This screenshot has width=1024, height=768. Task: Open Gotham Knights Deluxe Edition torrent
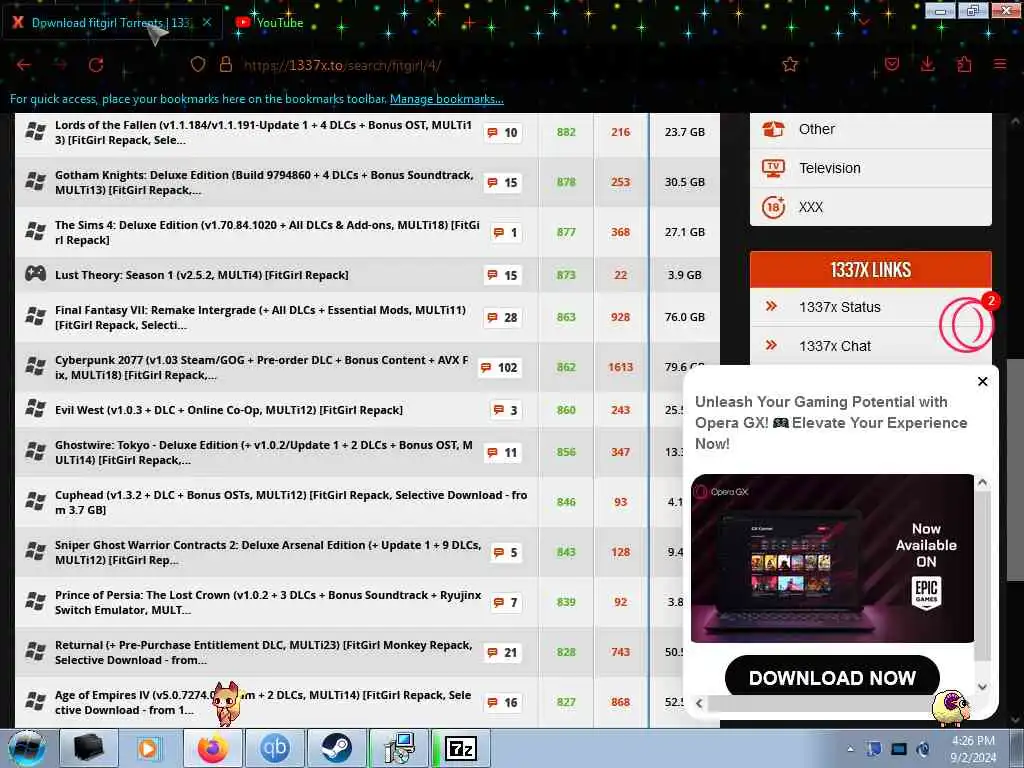pyautogui.click(x=264, y=182)
